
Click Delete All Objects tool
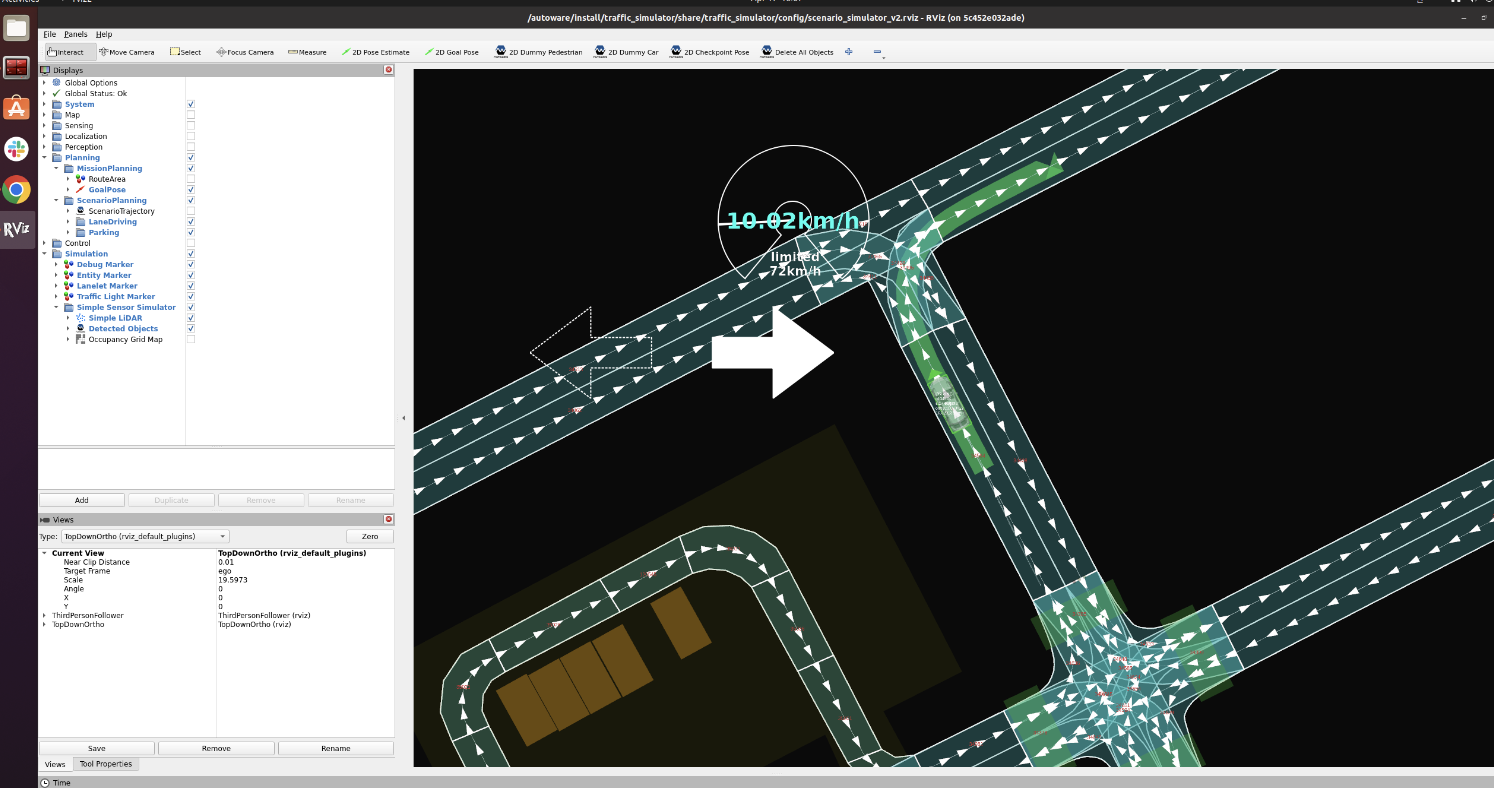coord(797,52)
